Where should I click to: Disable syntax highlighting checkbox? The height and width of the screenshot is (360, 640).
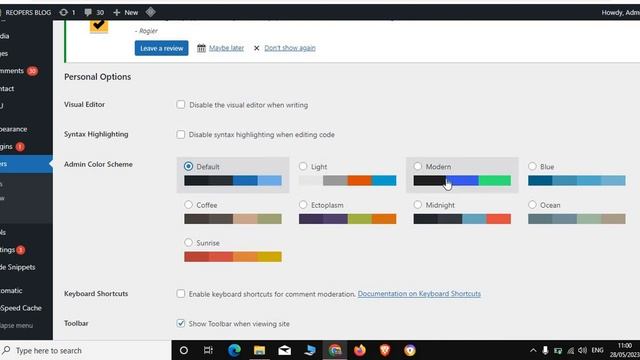[x=180, y=134]
